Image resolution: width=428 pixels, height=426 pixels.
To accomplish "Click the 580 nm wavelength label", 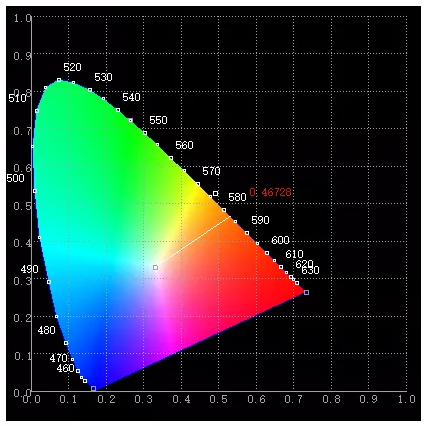I will pyautogui.click(x=237, y=197).
